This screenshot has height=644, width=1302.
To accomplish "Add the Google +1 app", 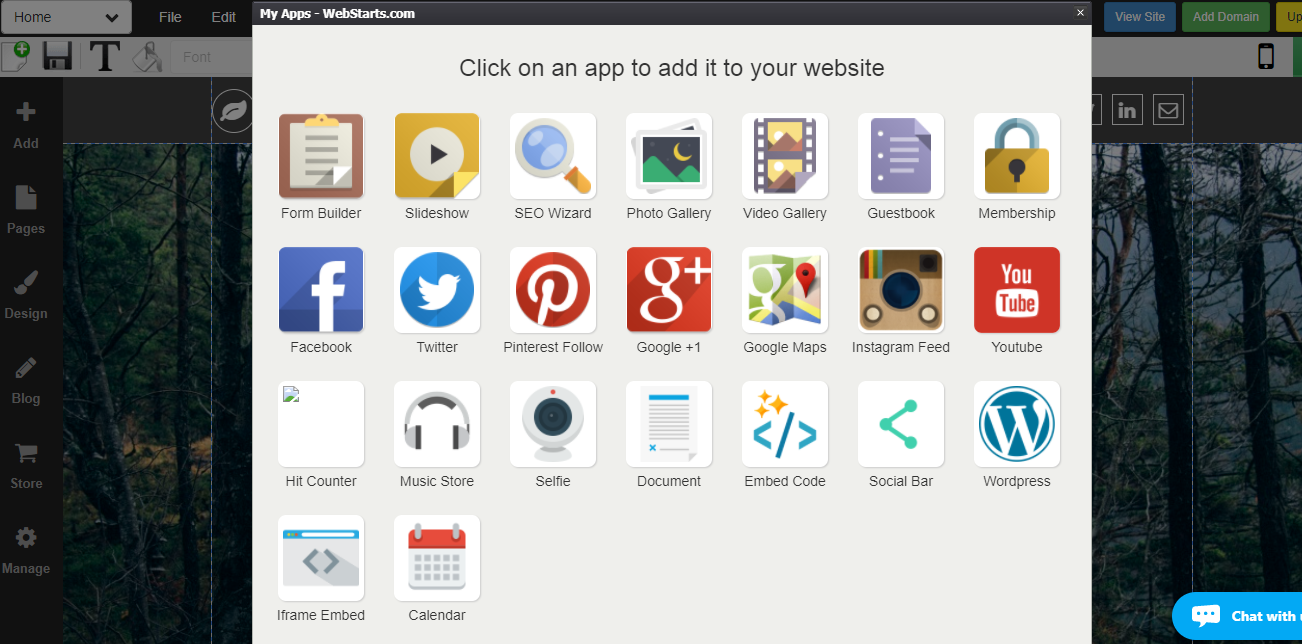I will tap(669, 290).
